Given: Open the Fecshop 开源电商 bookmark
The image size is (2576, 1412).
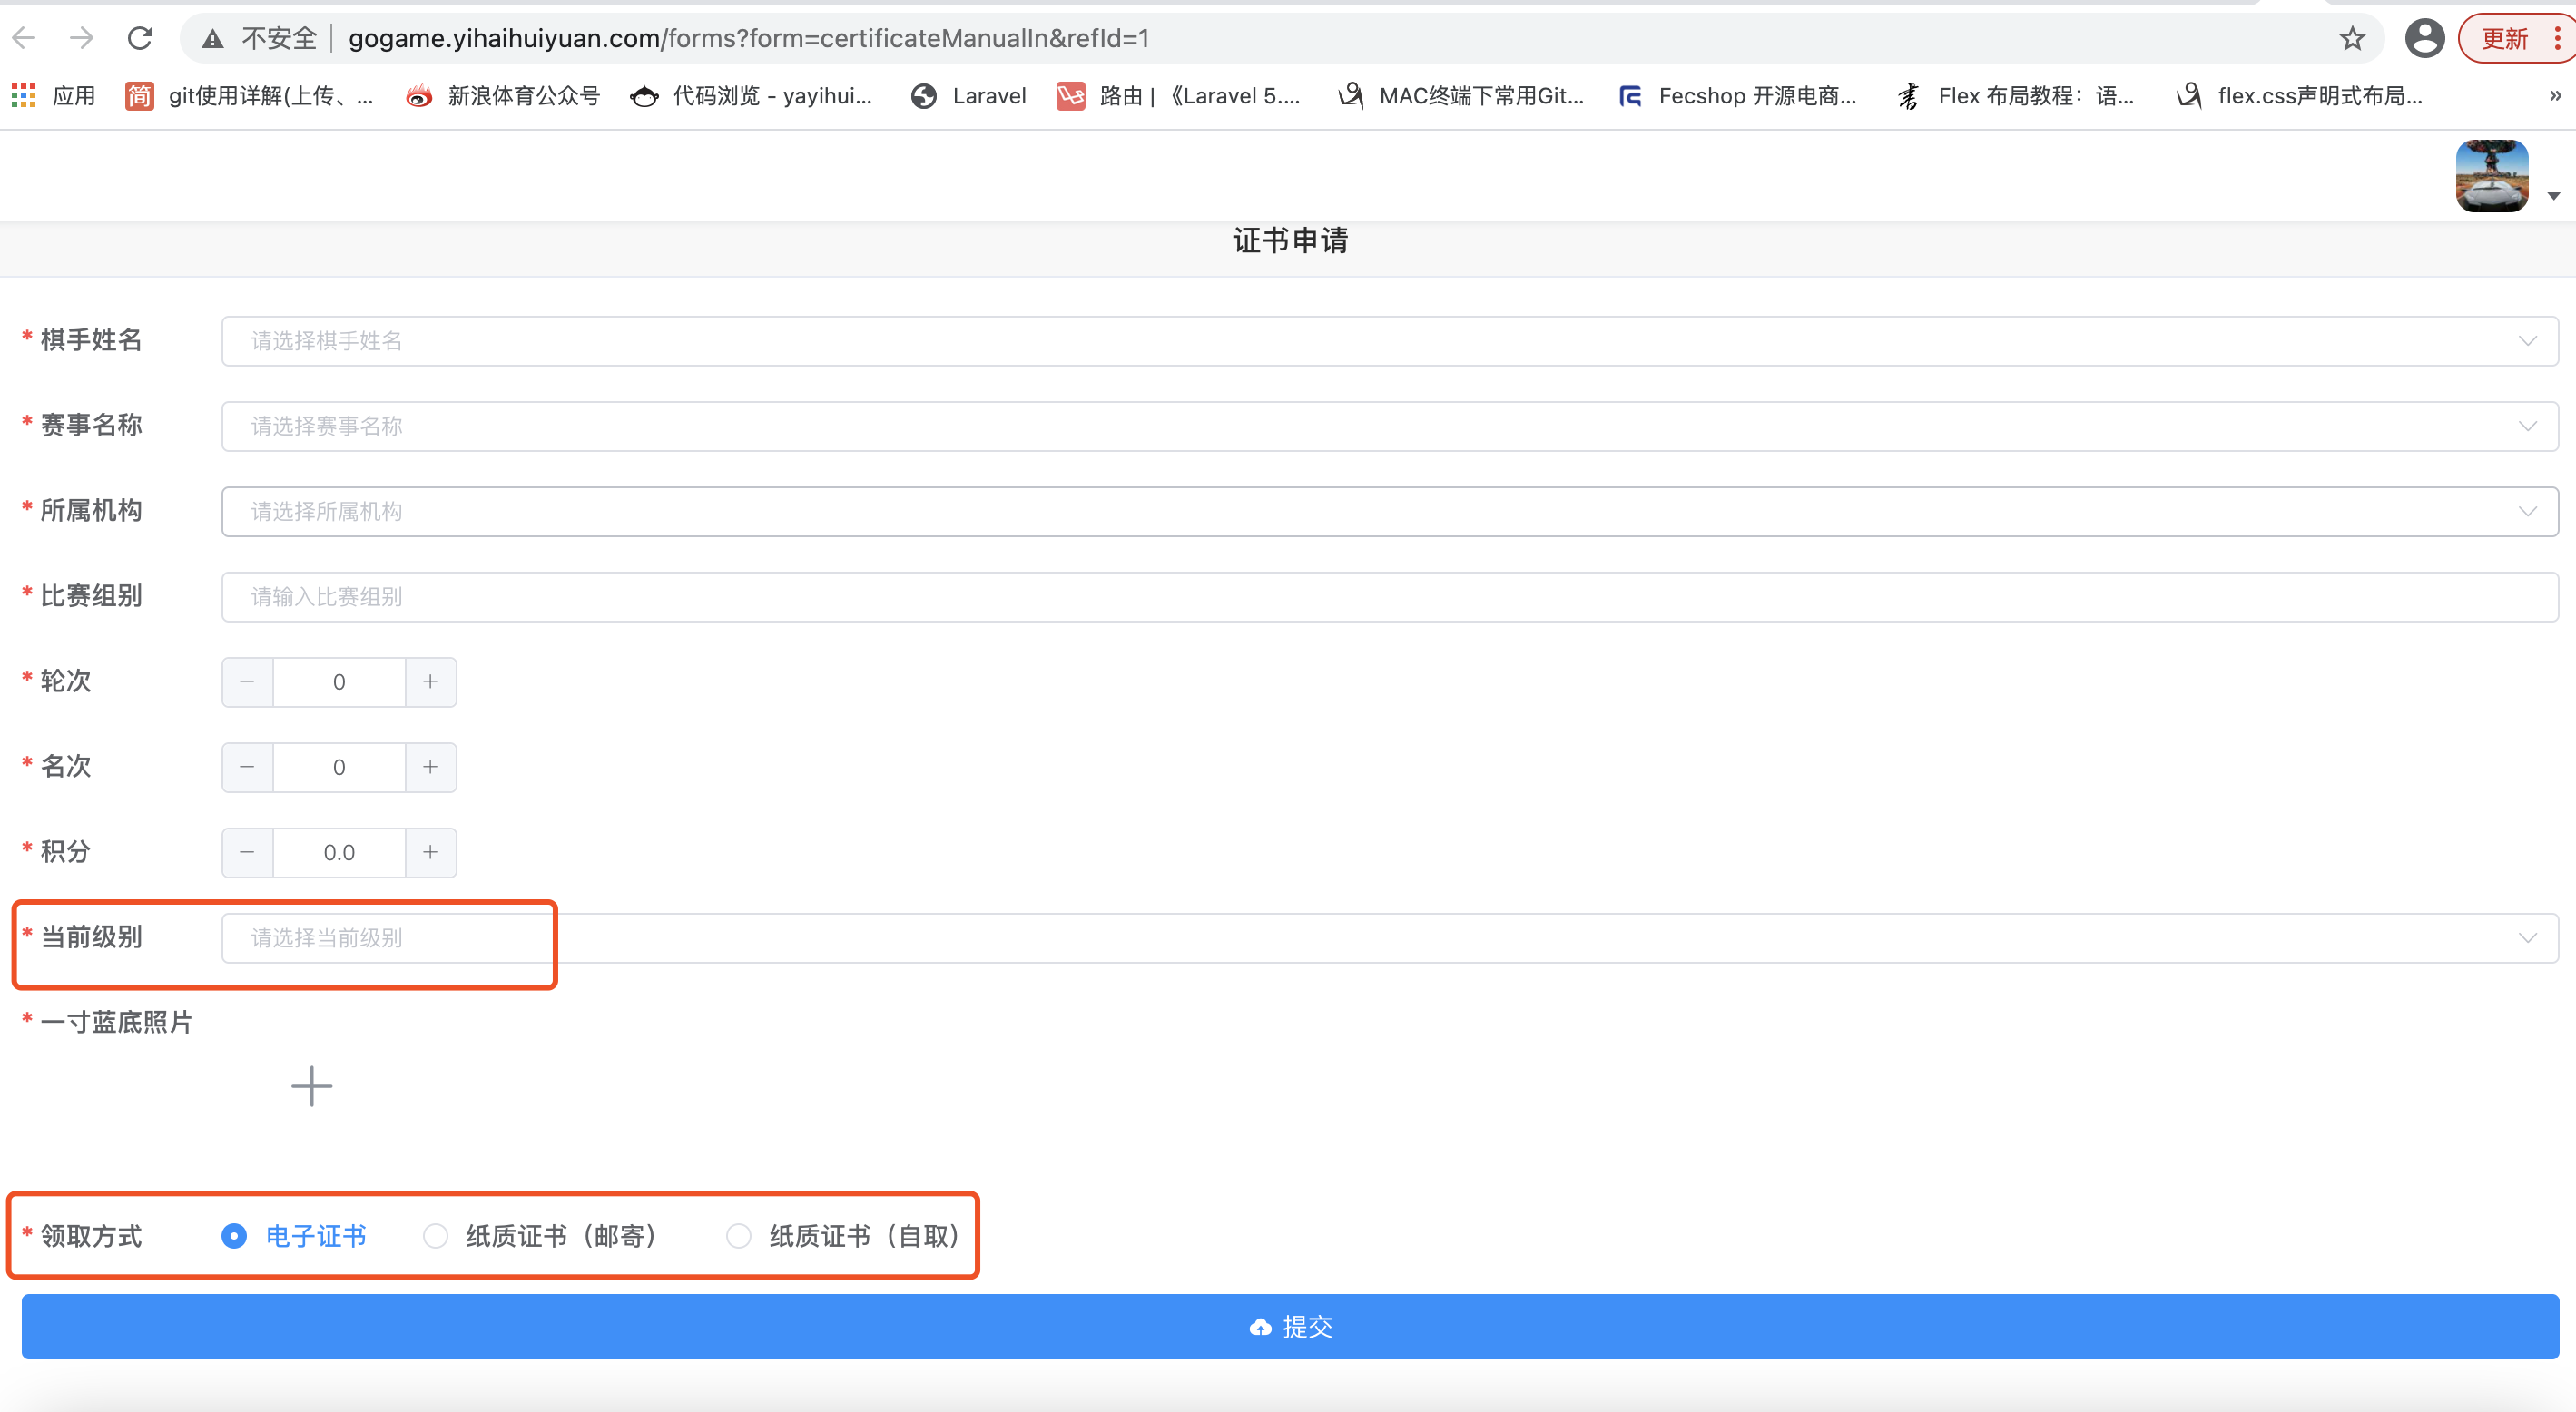Looking at the screenshot, I should [1737, 96].
